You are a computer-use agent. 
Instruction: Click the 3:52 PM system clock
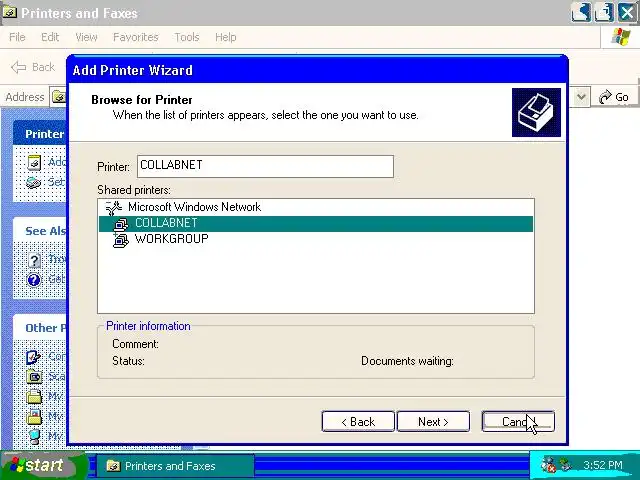602,465
